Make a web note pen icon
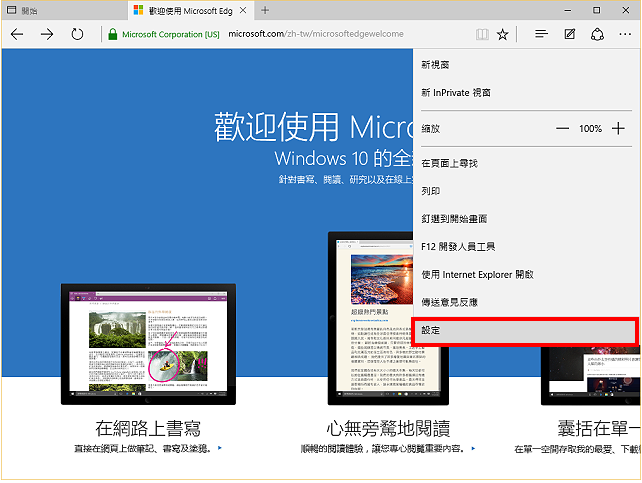This screenshot has height=483, width=642. 570,34
